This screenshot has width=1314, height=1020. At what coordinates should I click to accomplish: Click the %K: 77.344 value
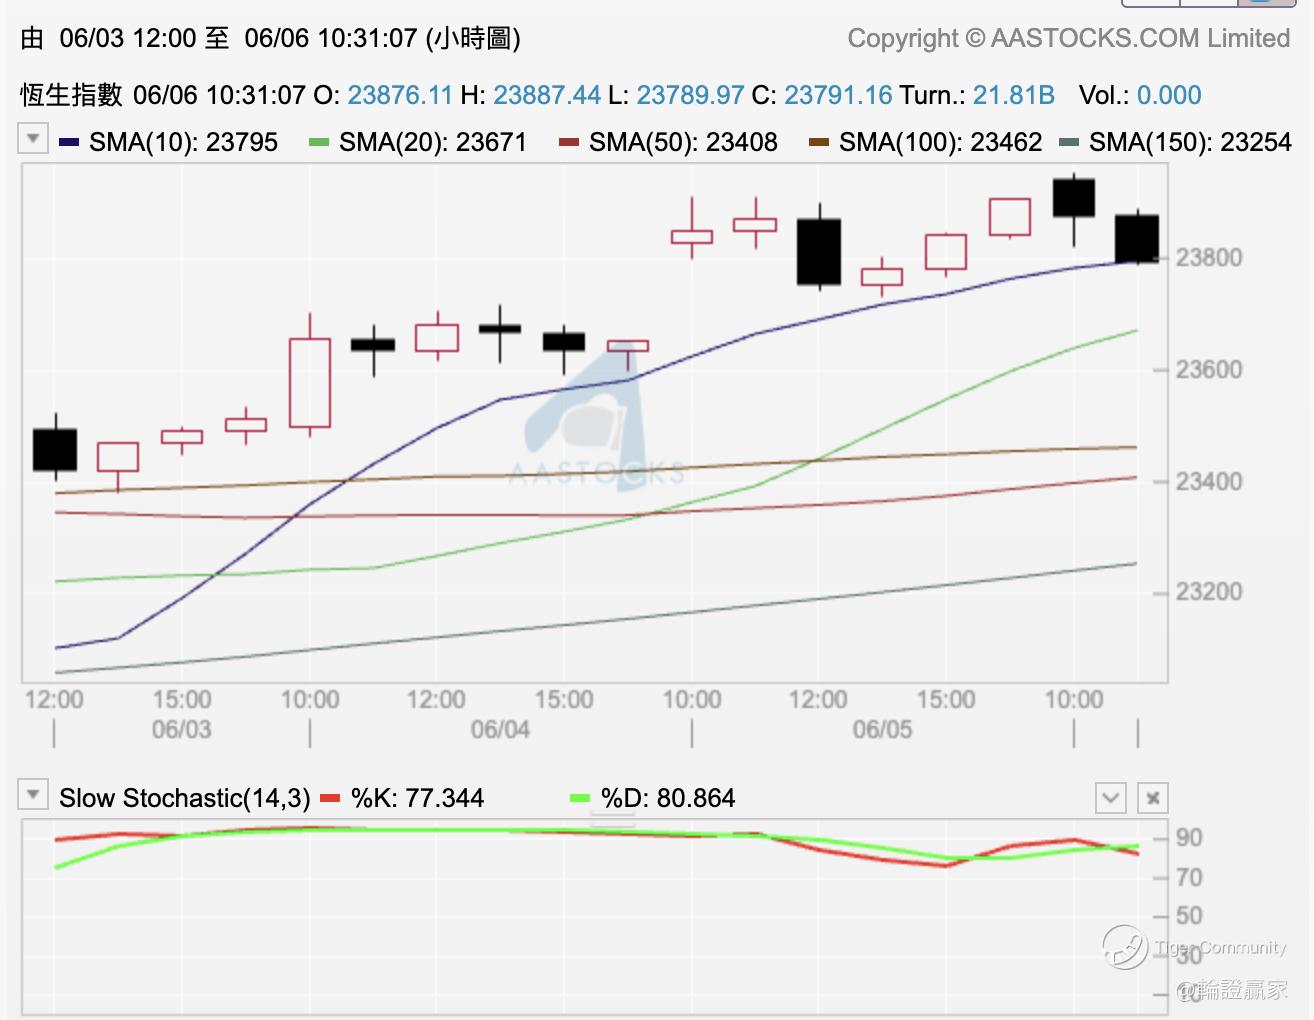[417, 798]
